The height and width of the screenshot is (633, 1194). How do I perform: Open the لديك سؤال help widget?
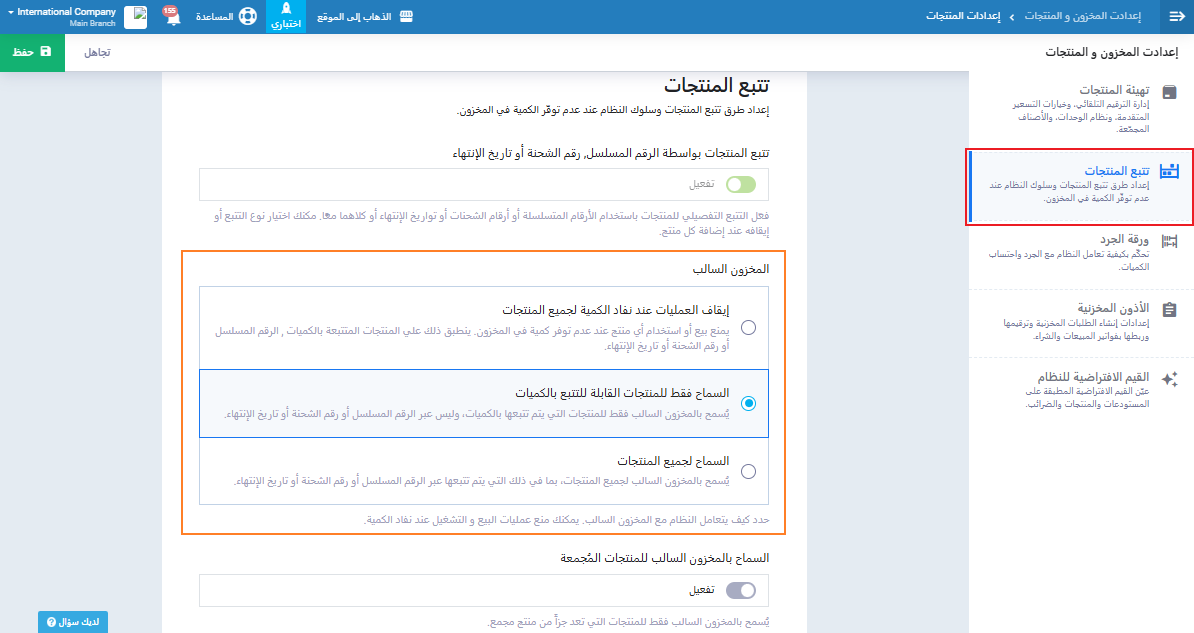[73, 622]
